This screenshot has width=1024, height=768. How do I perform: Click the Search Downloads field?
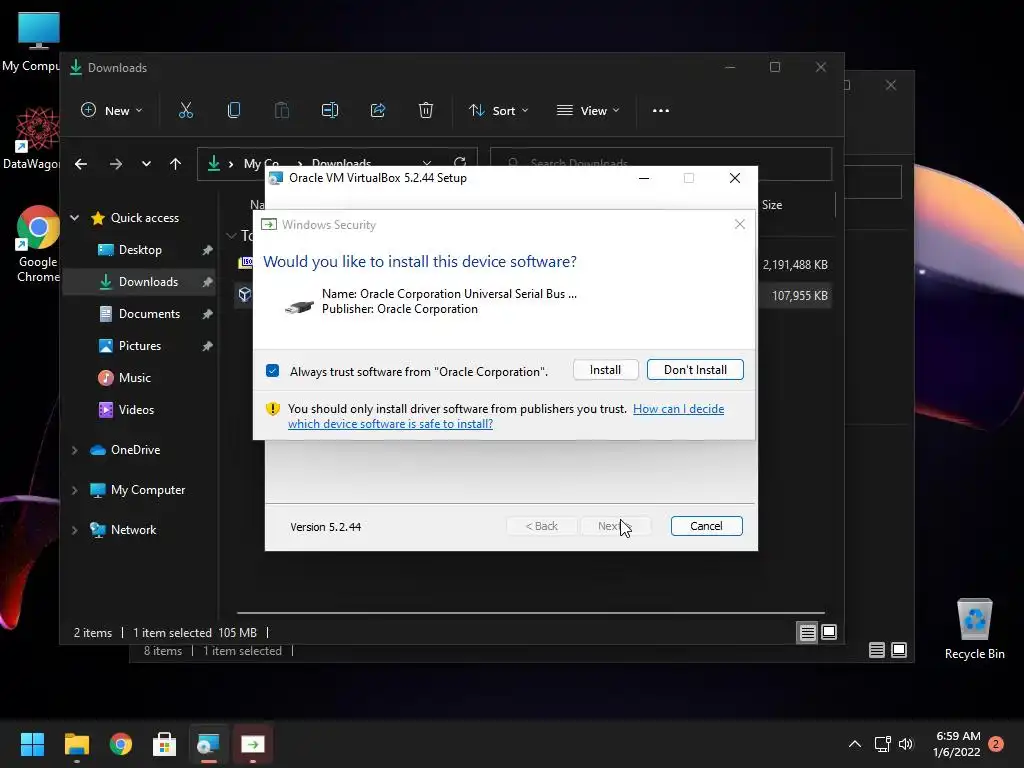(x=661, y=163)
